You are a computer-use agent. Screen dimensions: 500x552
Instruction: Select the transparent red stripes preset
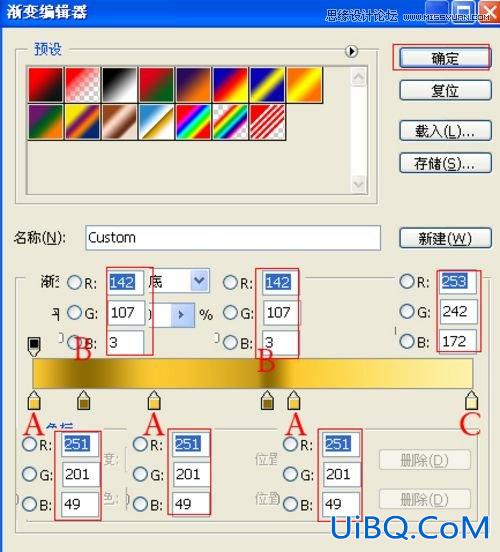point(267,122)
